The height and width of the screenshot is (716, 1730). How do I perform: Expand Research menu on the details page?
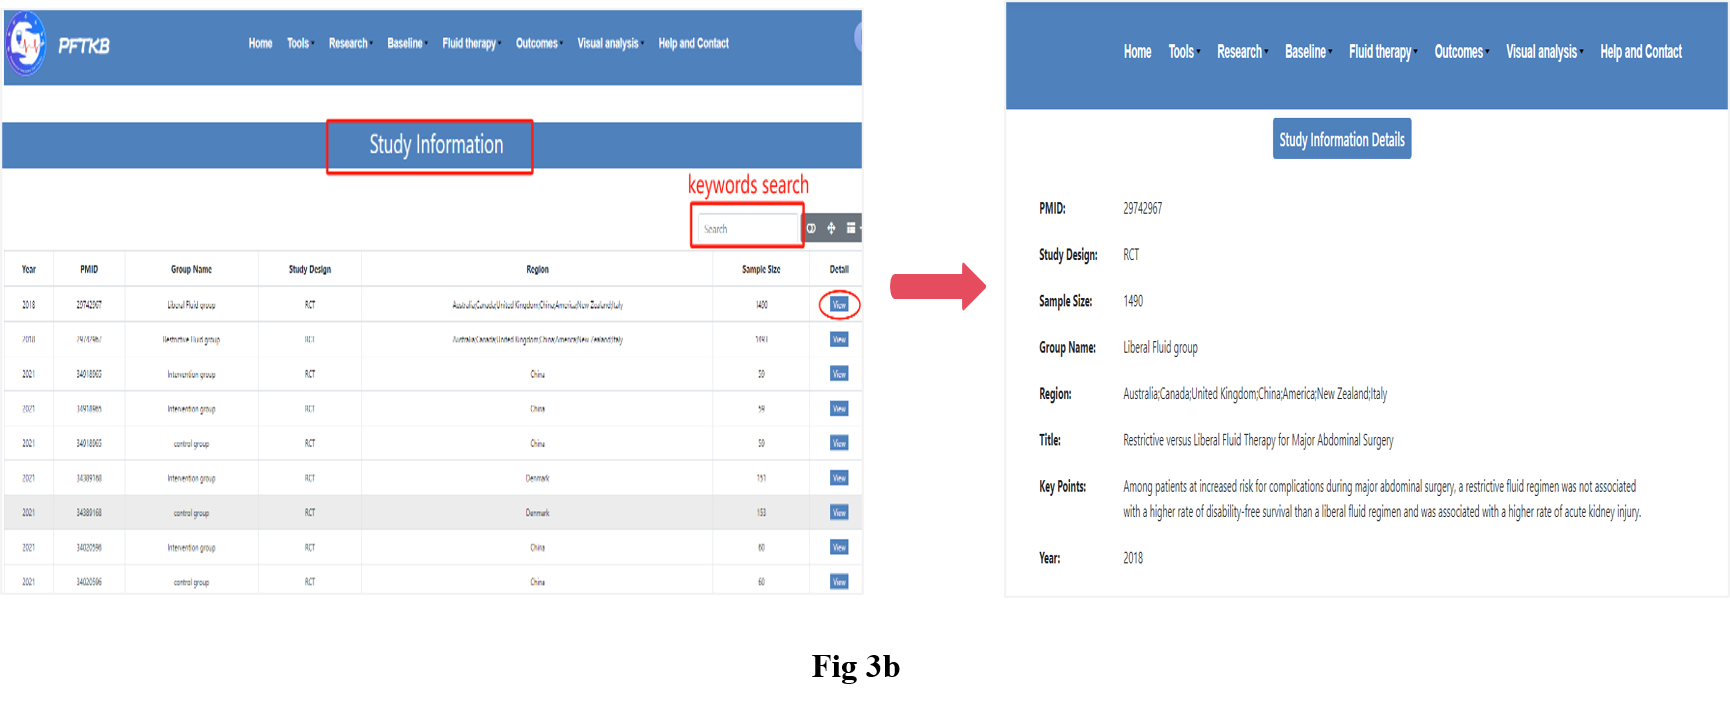point(1241,52)
